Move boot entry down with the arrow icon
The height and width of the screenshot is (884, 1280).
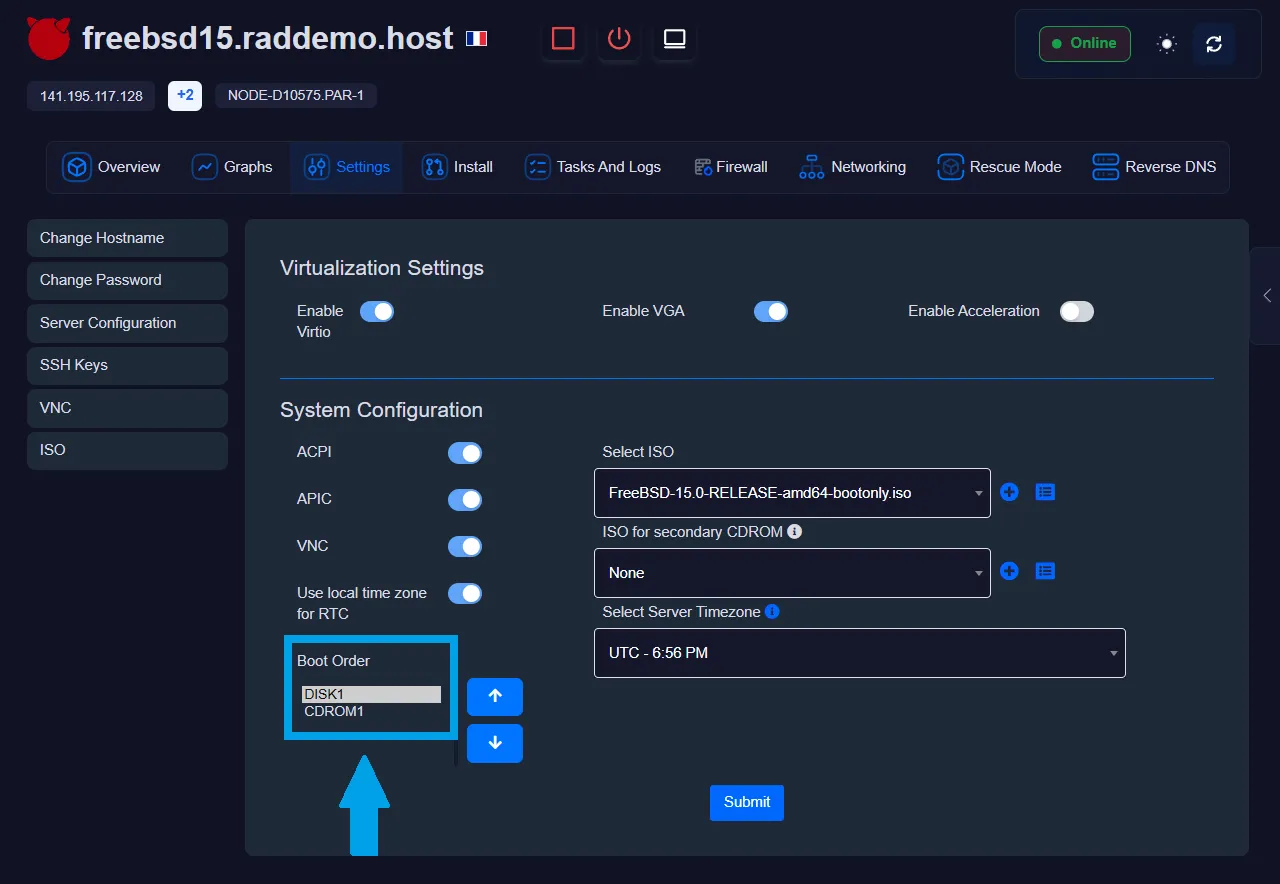[494, 743]
